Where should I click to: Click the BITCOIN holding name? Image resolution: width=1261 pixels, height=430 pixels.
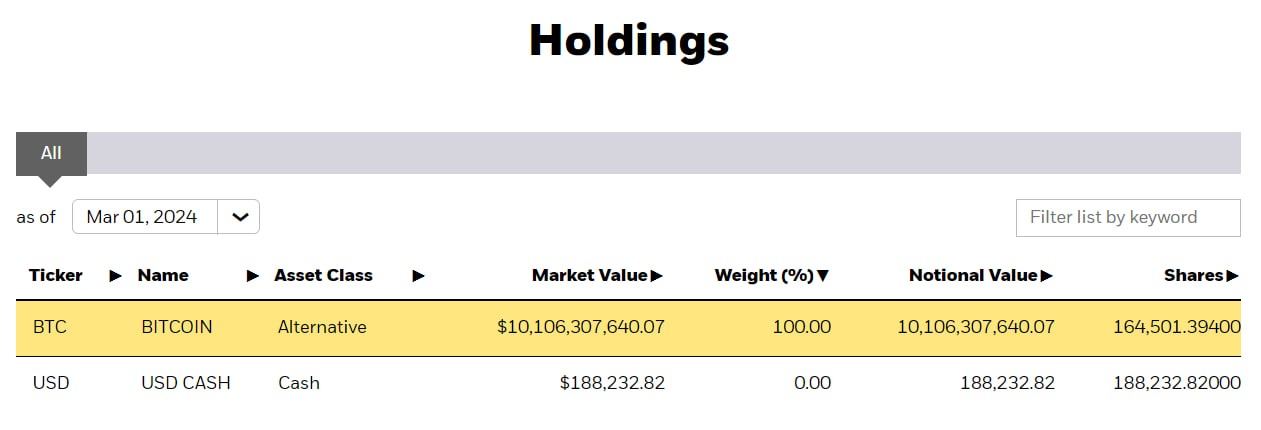click(177, 327)
